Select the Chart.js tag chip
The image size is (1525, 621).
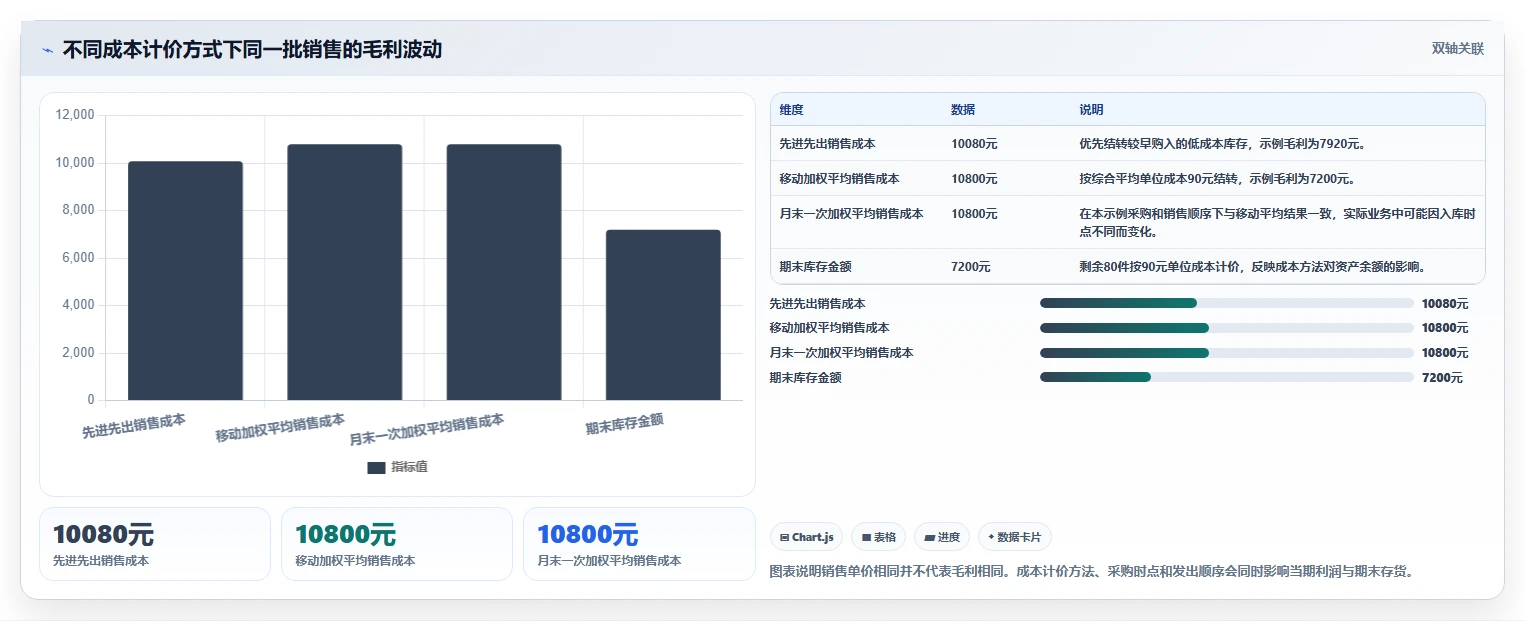[x=807, y=537]
